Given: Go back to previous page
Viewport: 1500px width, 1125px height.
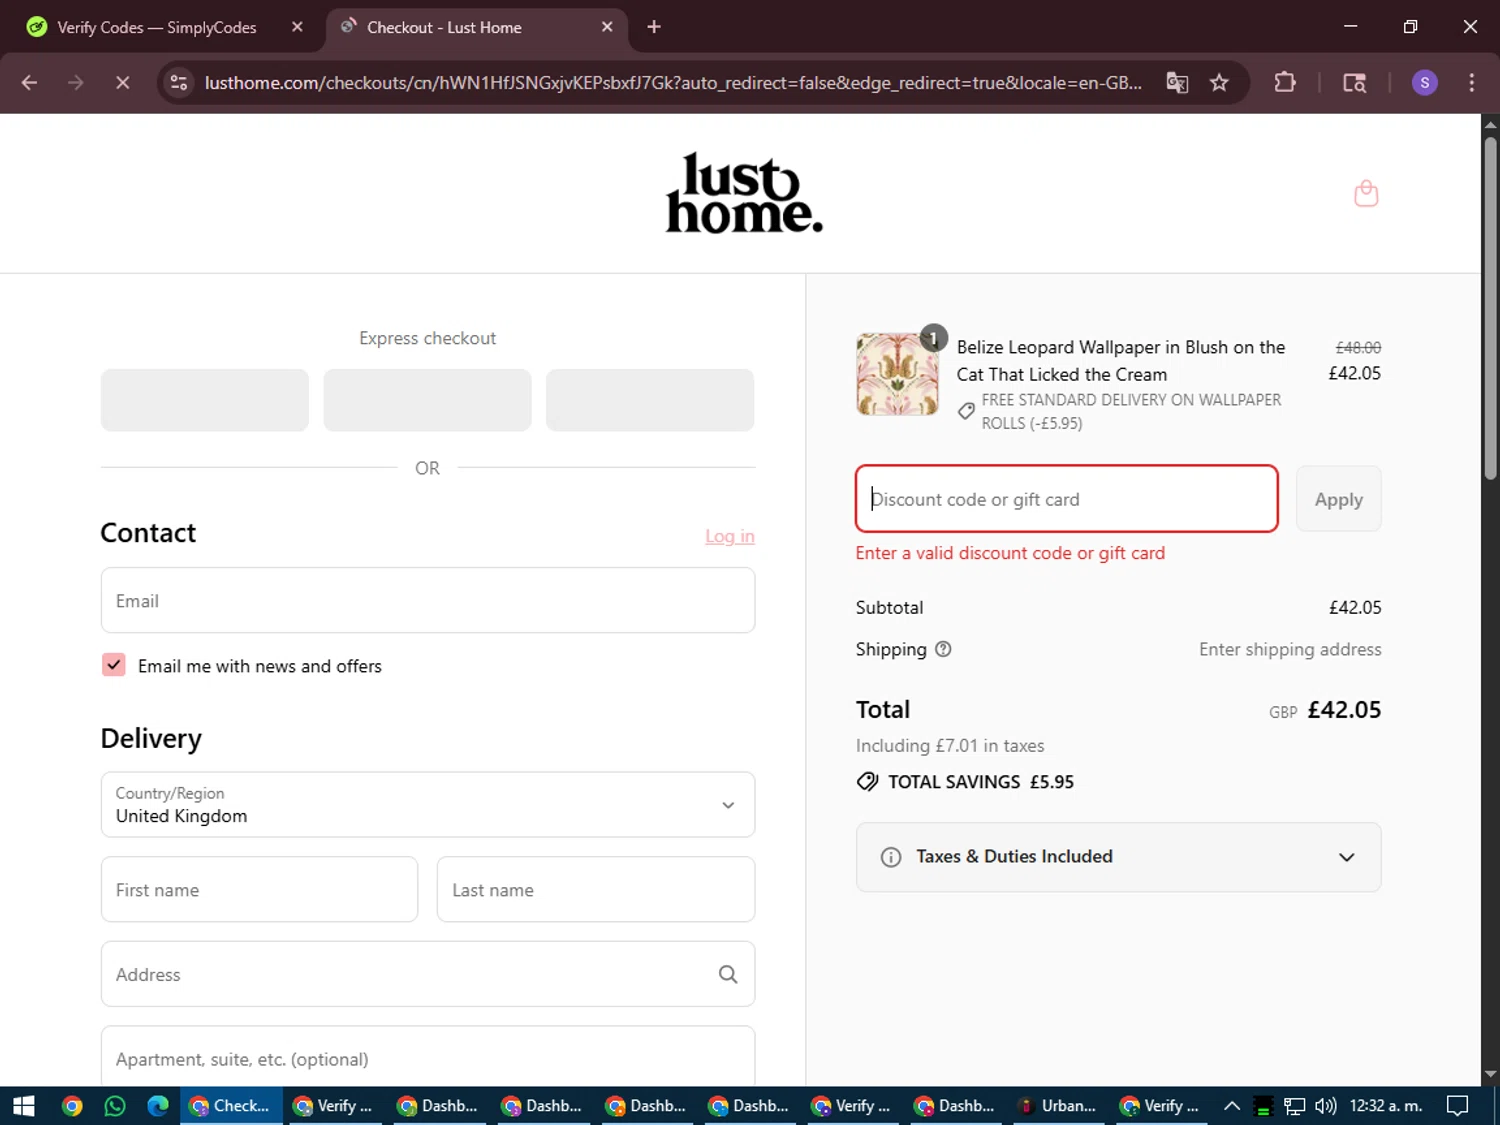Looking at the screenshot, I should click(x=29, y=83).
